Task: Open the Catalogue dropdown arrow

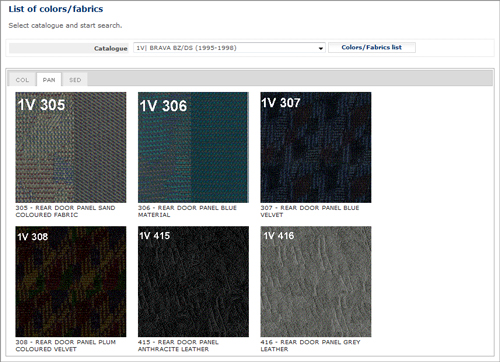Action: point(320,48)
